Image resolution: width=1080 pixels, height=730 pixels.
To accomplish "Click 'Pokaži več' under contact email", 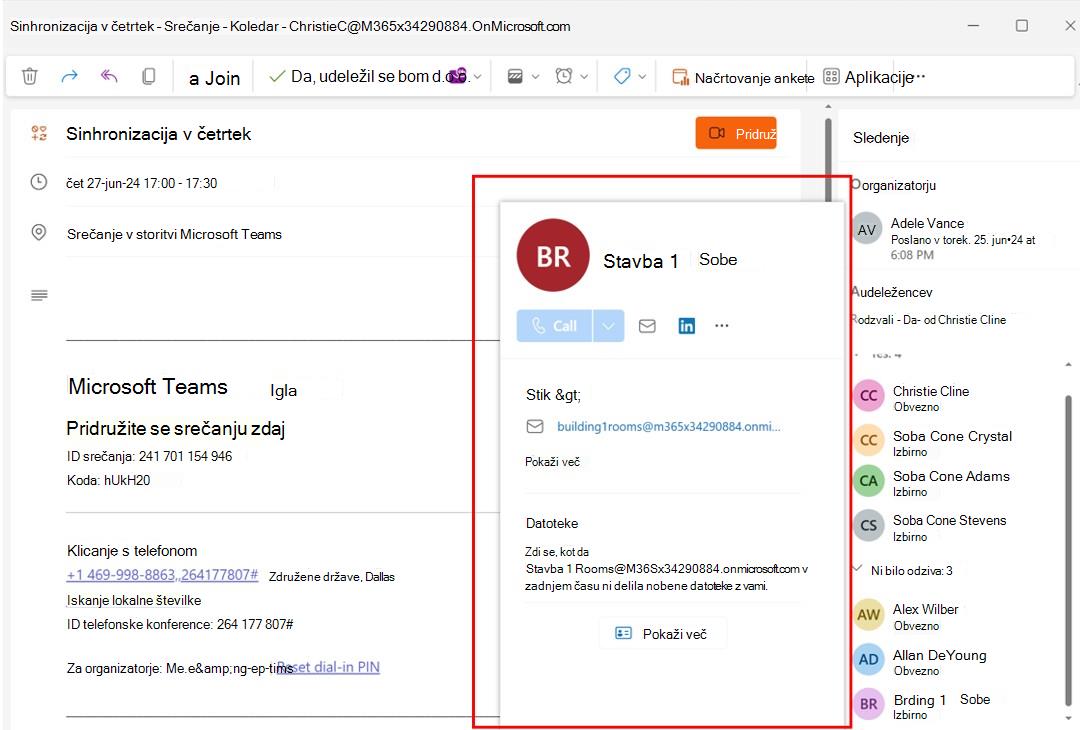I will coord(552,461).
